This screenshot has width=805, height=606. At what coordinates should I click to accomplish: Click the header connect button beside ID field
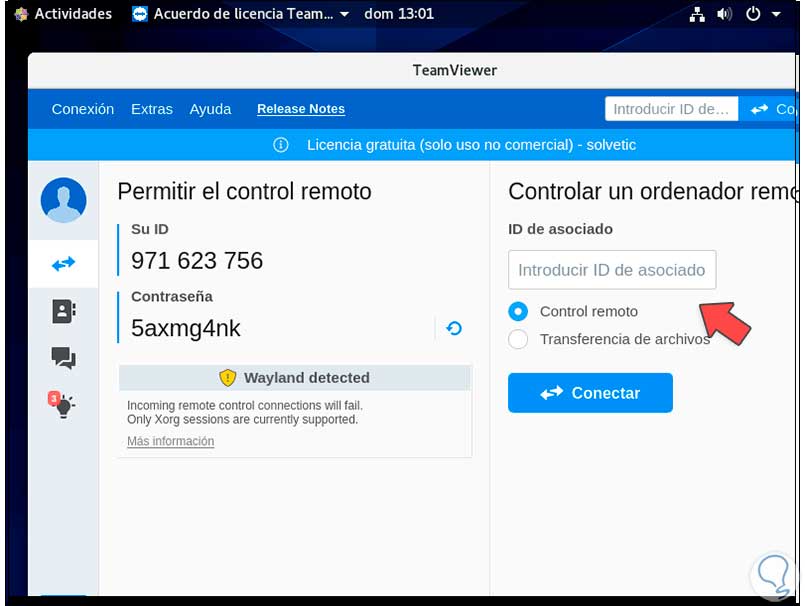click(770, 109)
